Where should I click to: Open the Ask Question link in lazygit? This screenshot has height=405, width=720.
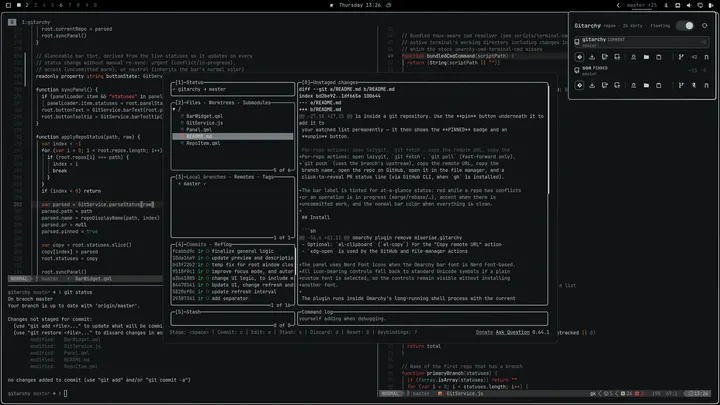pos(512,332)
